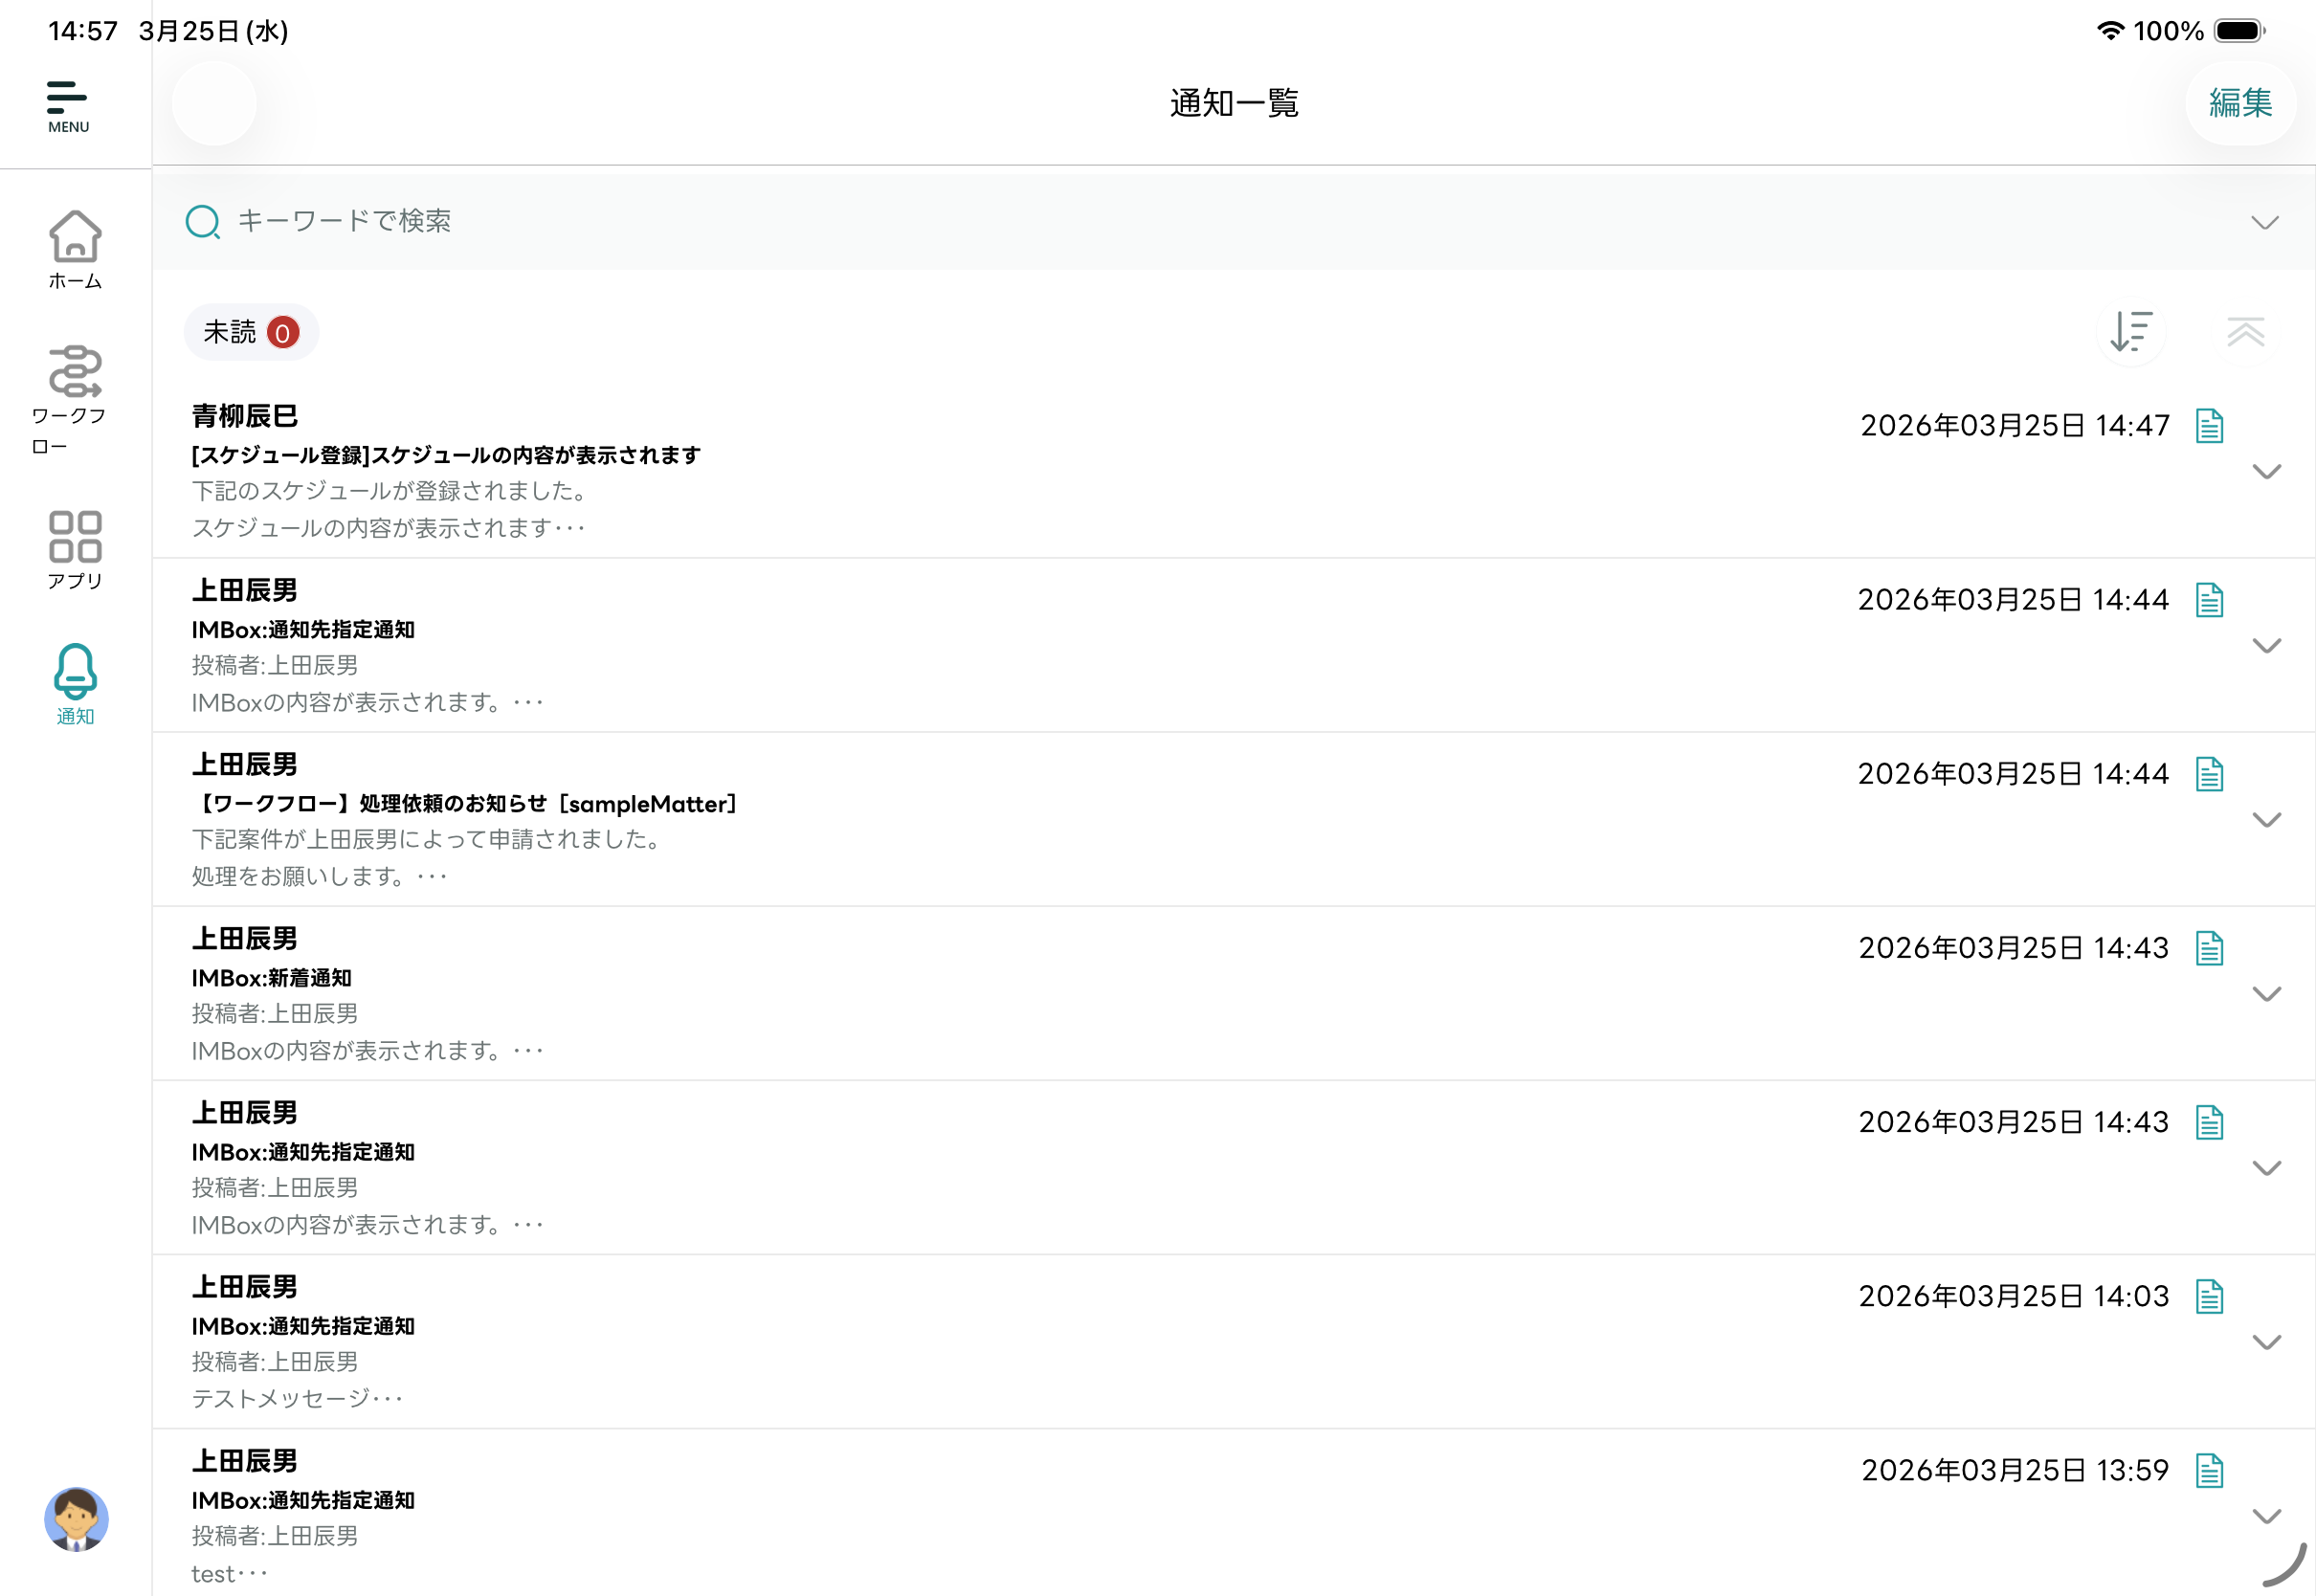Expand the search options chevron
Viewport: 2316px width, 1596px height.
pyautogui.click(x=2264, y=222)
